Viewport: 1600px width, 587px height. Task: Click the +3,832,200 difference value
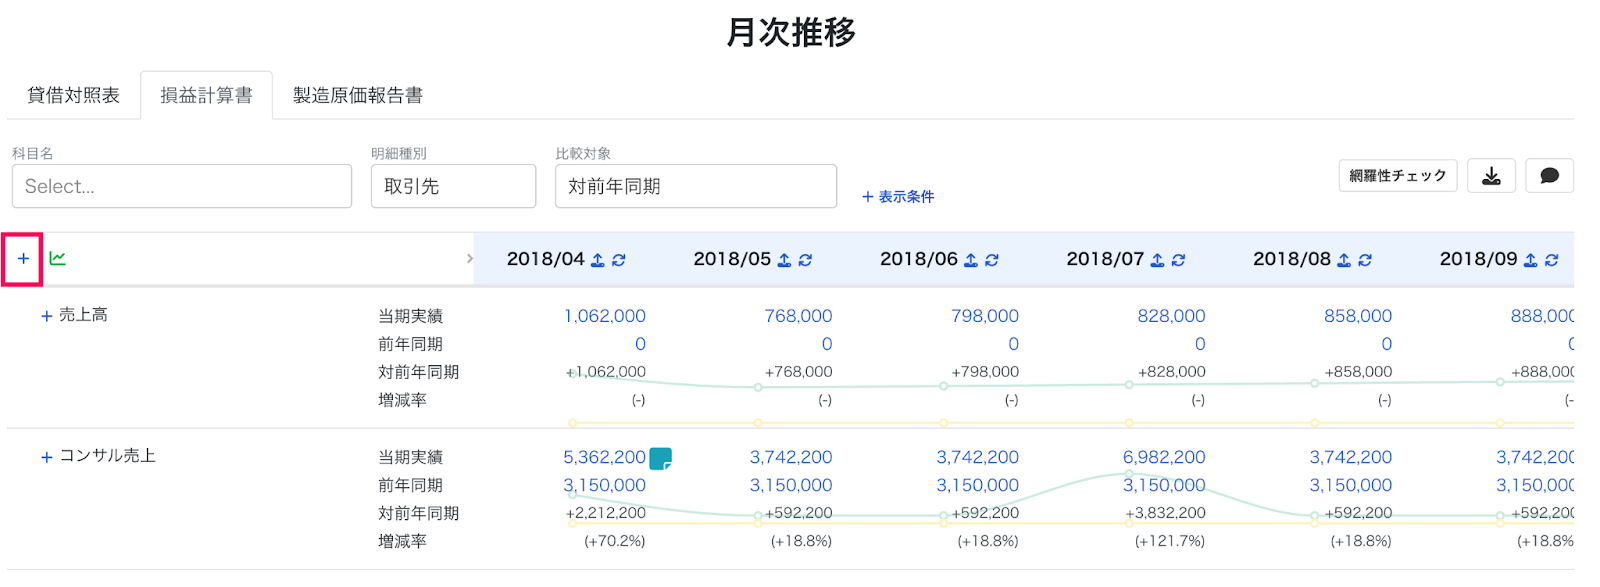1165,513
